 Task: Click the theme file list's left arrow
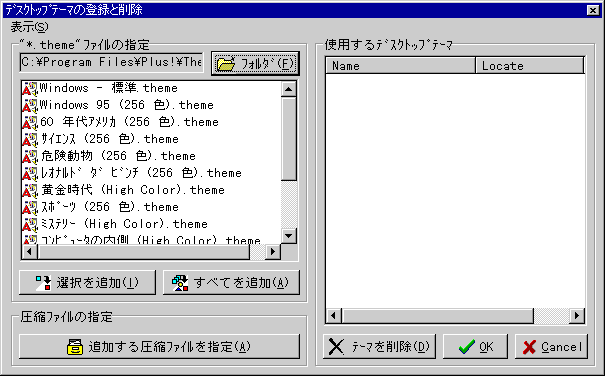click(29, 252)
